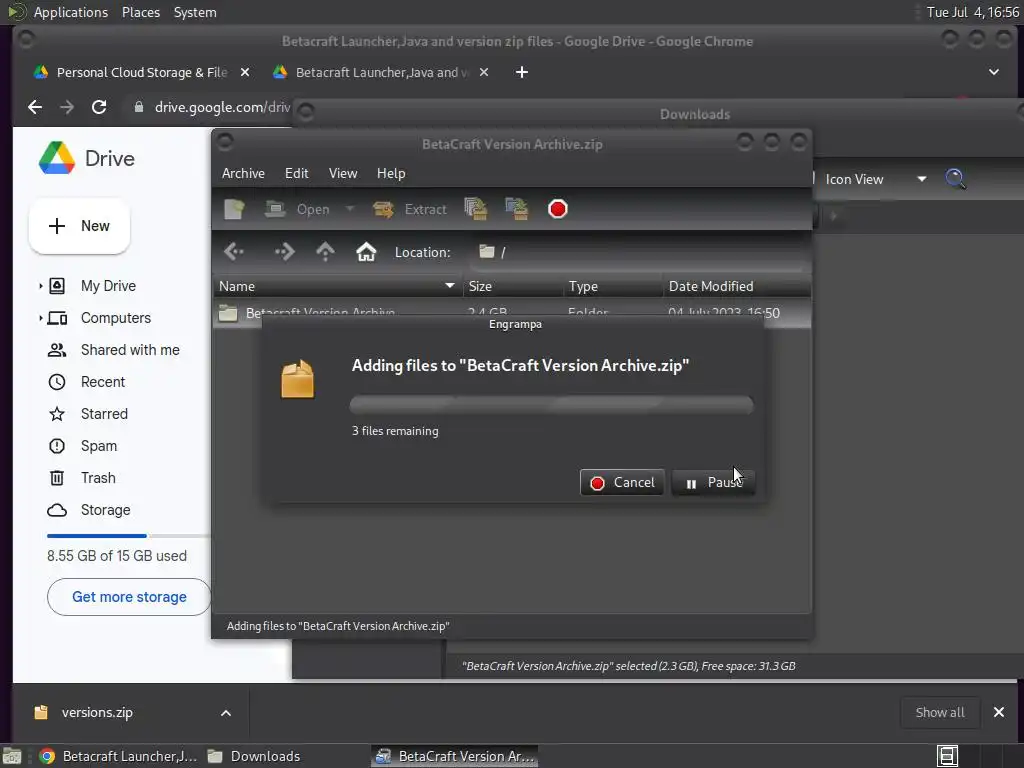This screenshot has width=1024, height=768.
Task: Reload the Chrome page
Action: [99, 107]
